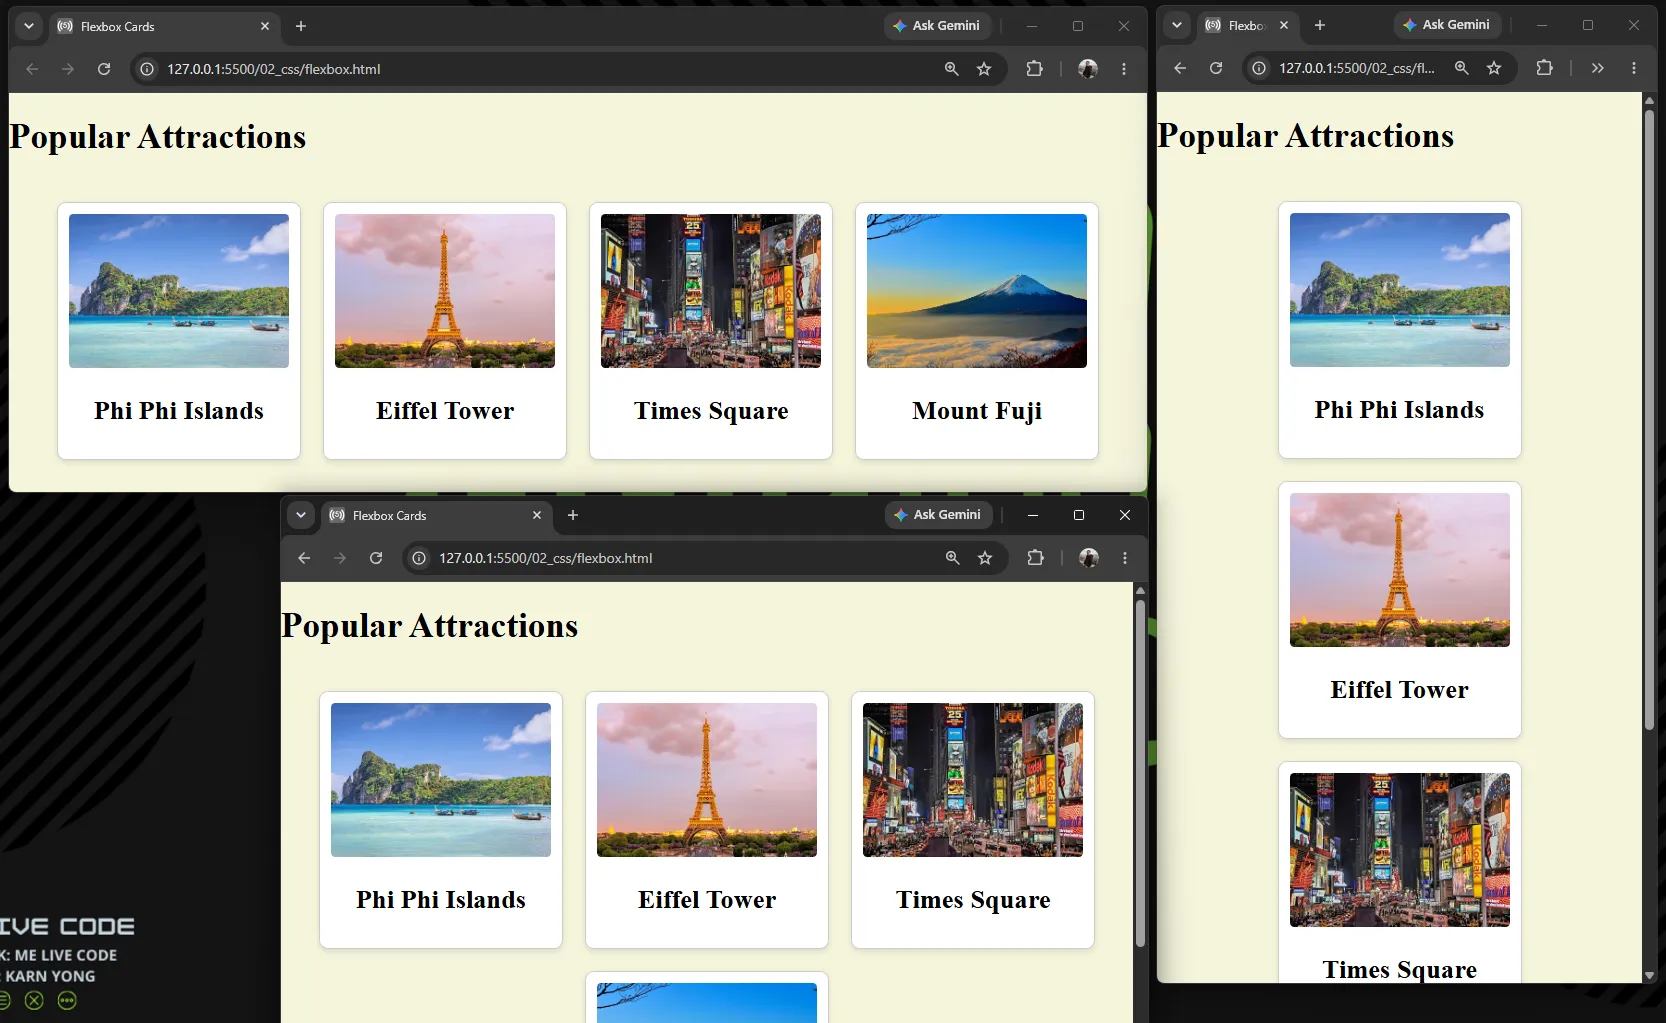
Task: Open three-dot menu in bottom browser window
Action: click(x=1125, y=558)
